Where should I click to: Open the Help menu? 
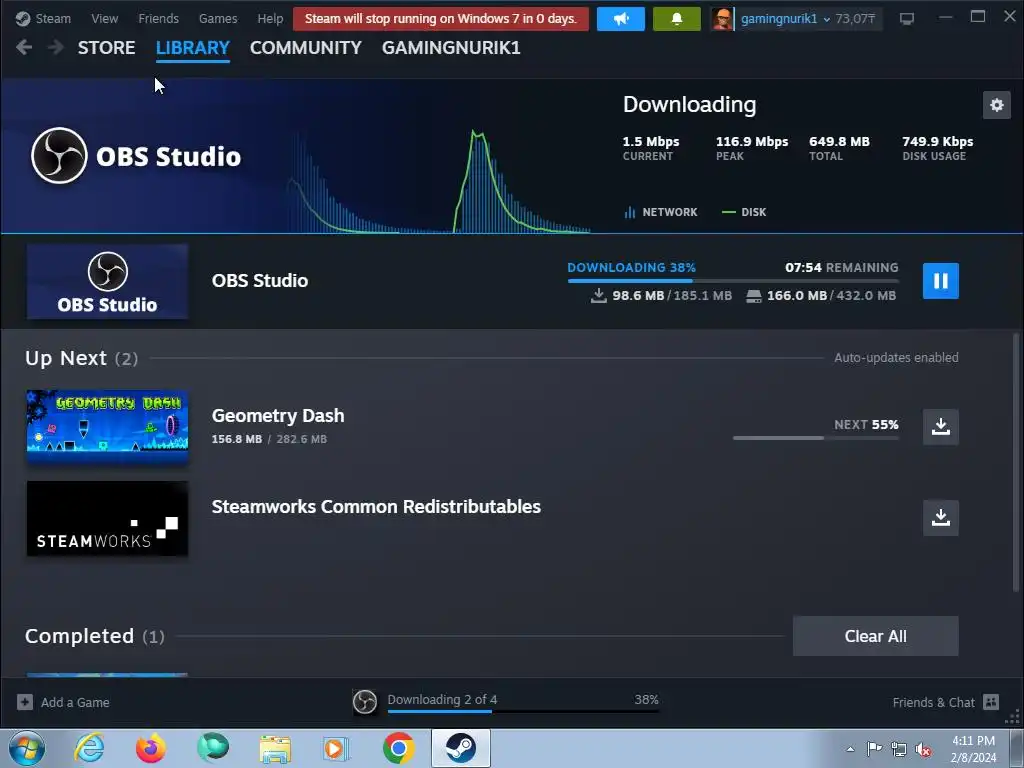270,18
